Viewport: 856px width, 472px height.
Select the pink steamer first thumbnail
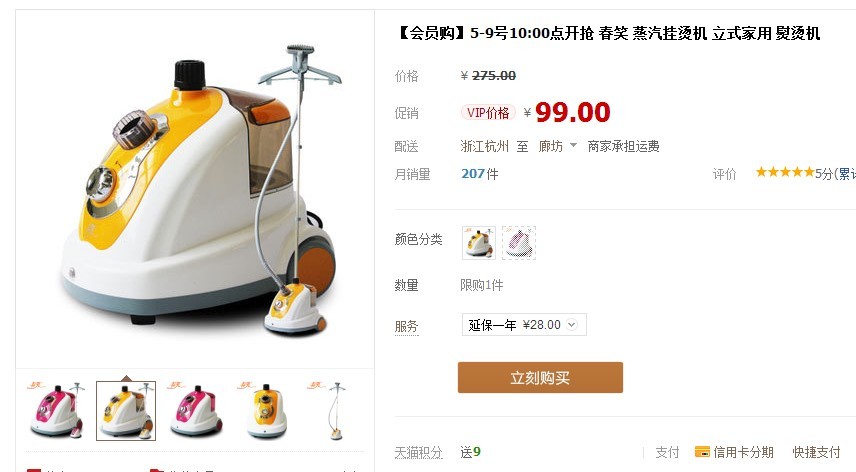(x=56, y=411)
